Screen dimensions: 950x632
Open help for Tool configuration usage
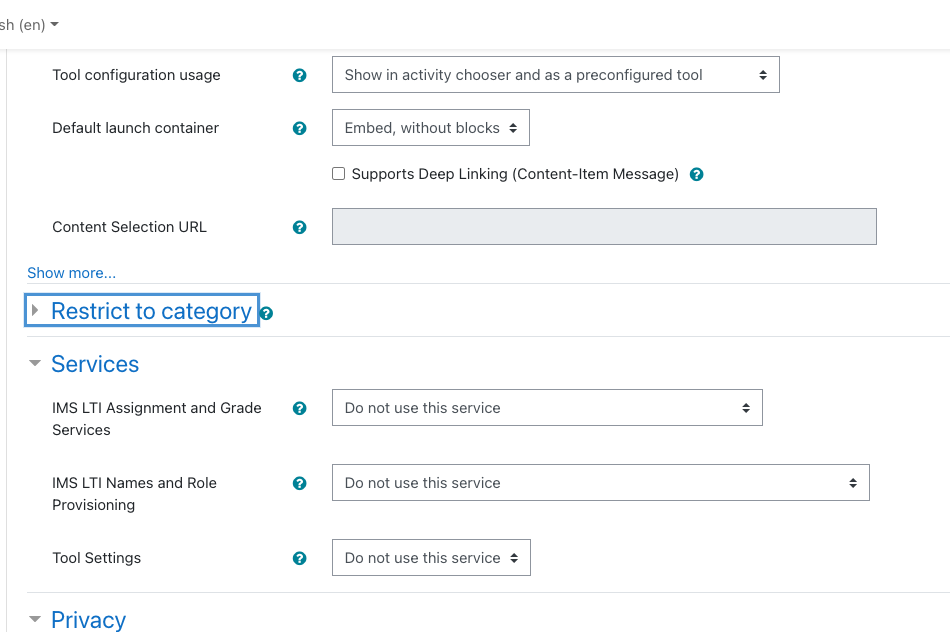click(x=299, y=75)
